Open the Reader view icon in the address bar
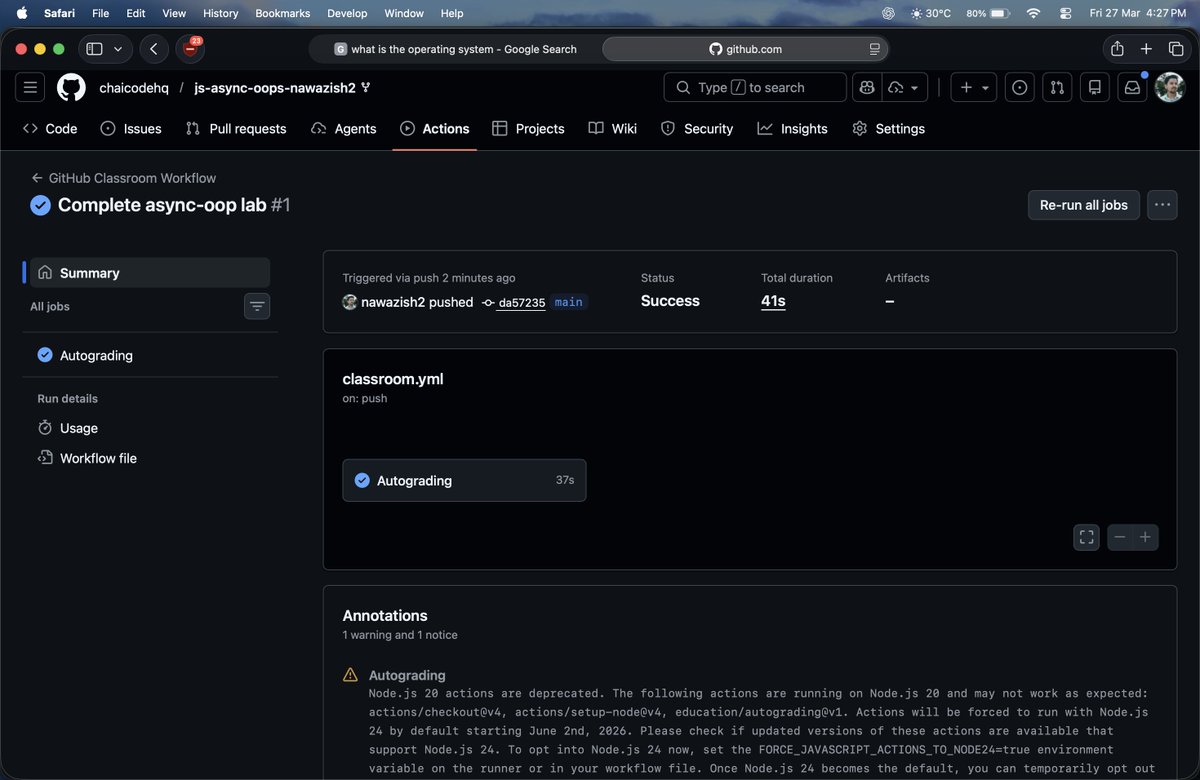The height and width of the screenshot is (780, 1200). click(874, 49)
